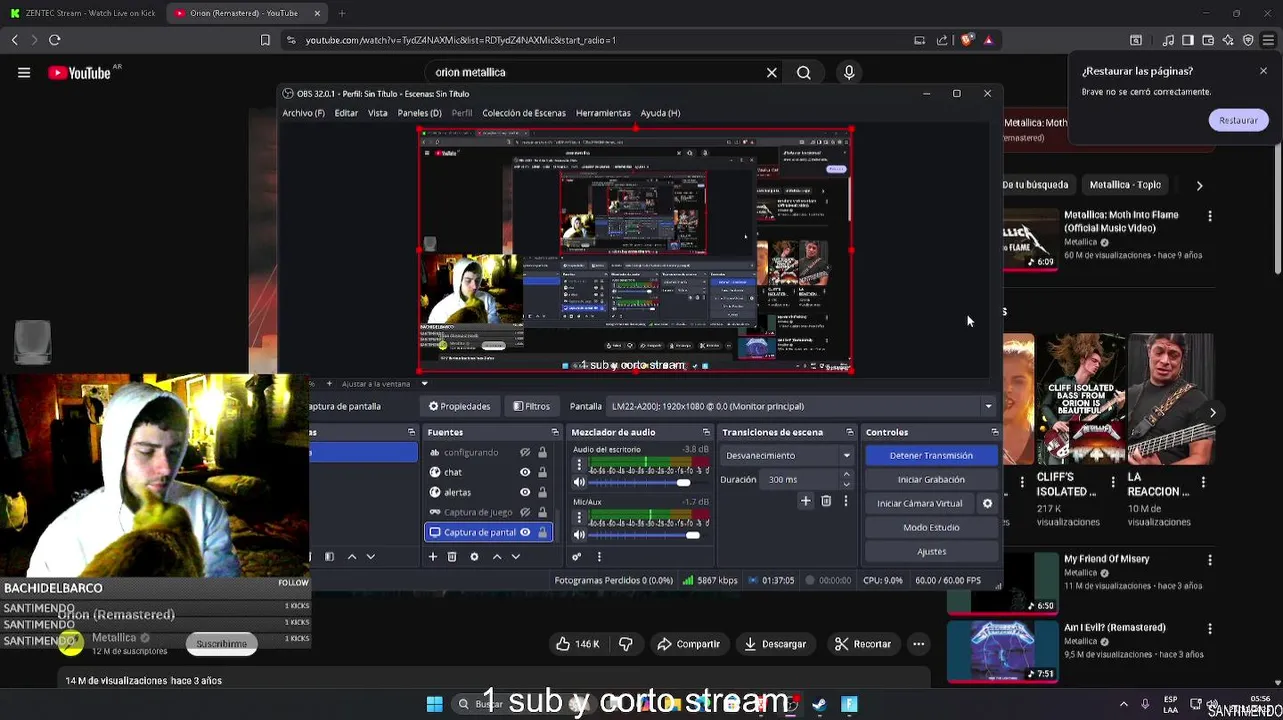Toggle the lock on the chat source
Viewport: 1283px width, 720px height.
pos(542,472)
